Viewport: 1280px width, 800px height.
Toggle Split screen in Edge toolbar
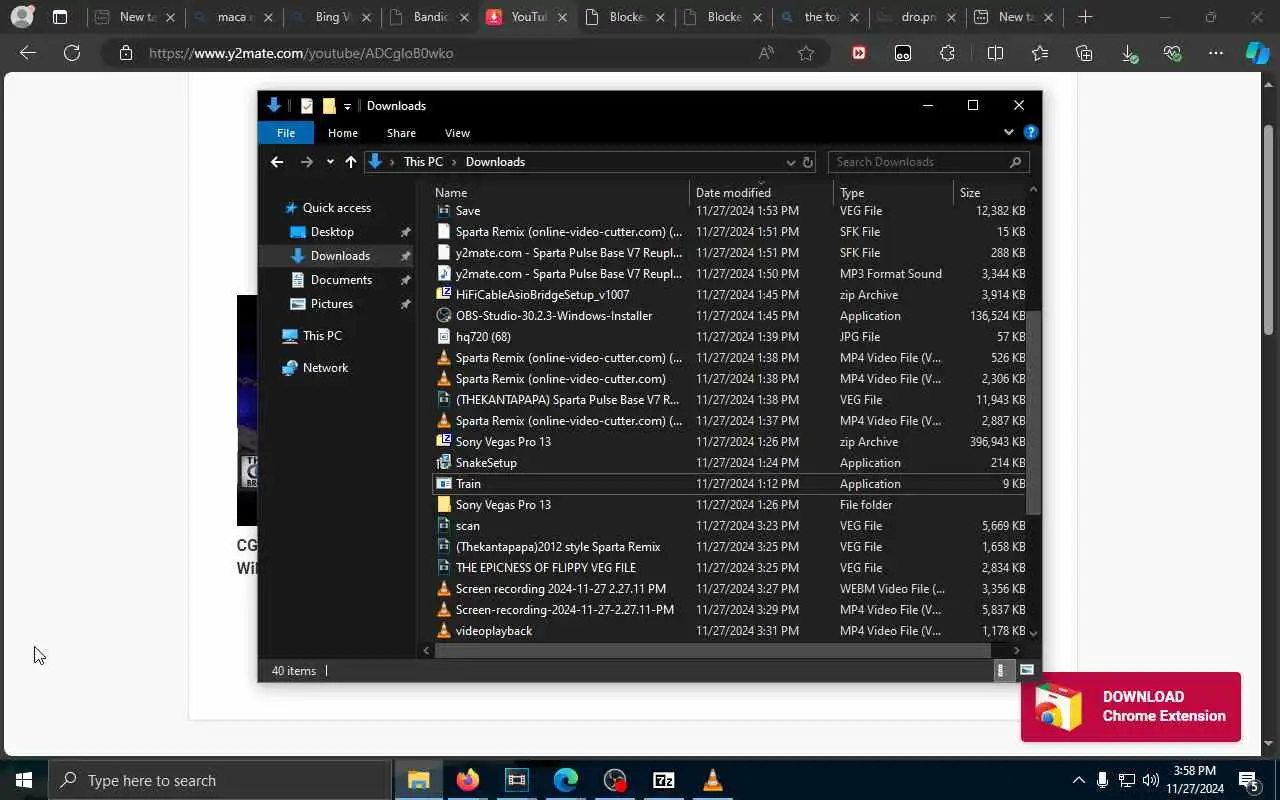pyautogui.click(x=995, y=53)
